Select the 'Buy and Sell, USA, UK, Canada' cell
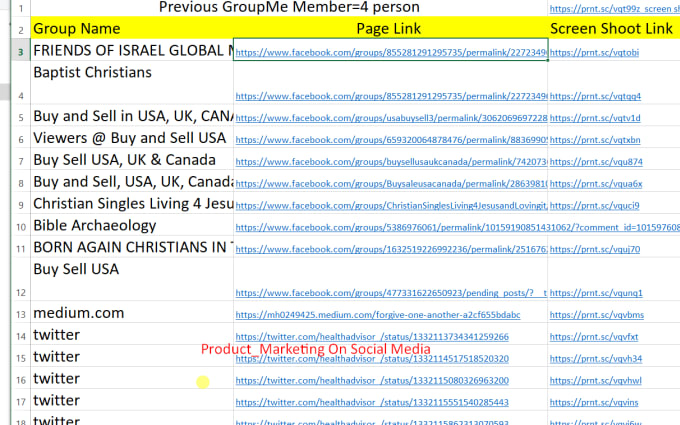Screen dimensions: 680x425 [x=132, y=181]
